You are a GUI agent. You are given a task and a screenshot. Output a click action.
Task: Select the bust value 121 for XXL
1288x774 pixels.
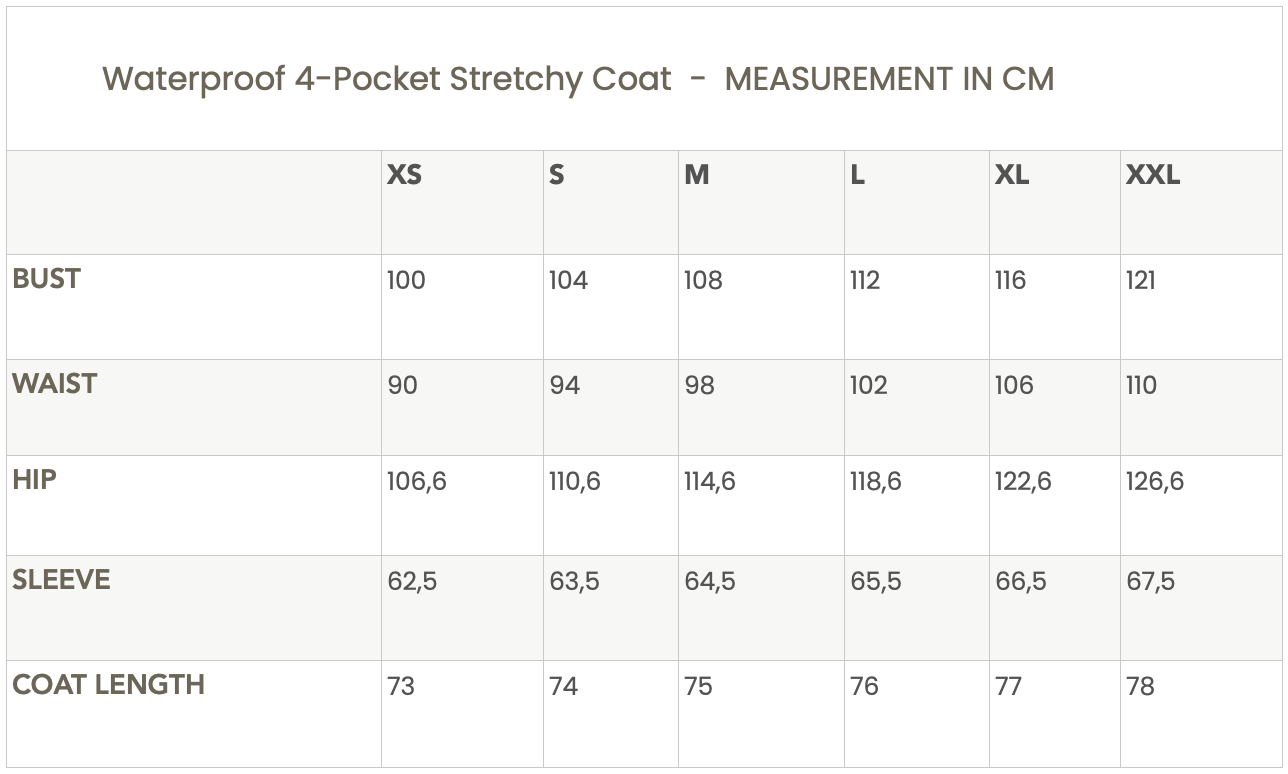[x=1140, y=281]
